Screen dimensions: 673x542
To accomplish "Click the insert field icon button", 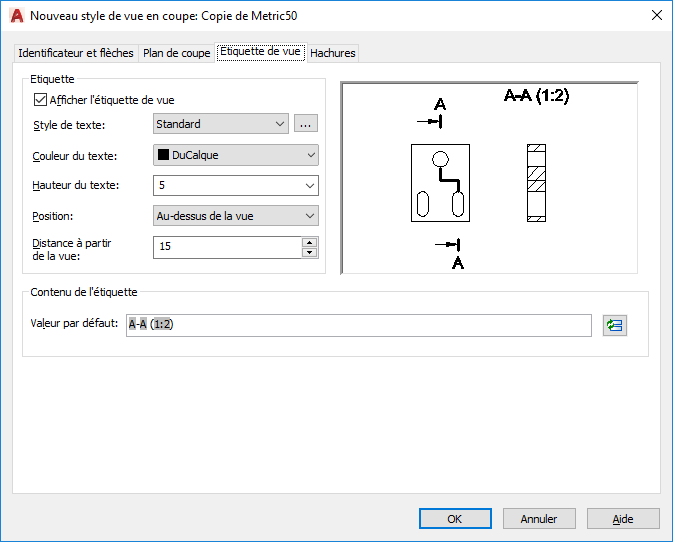I will [614, 325].
